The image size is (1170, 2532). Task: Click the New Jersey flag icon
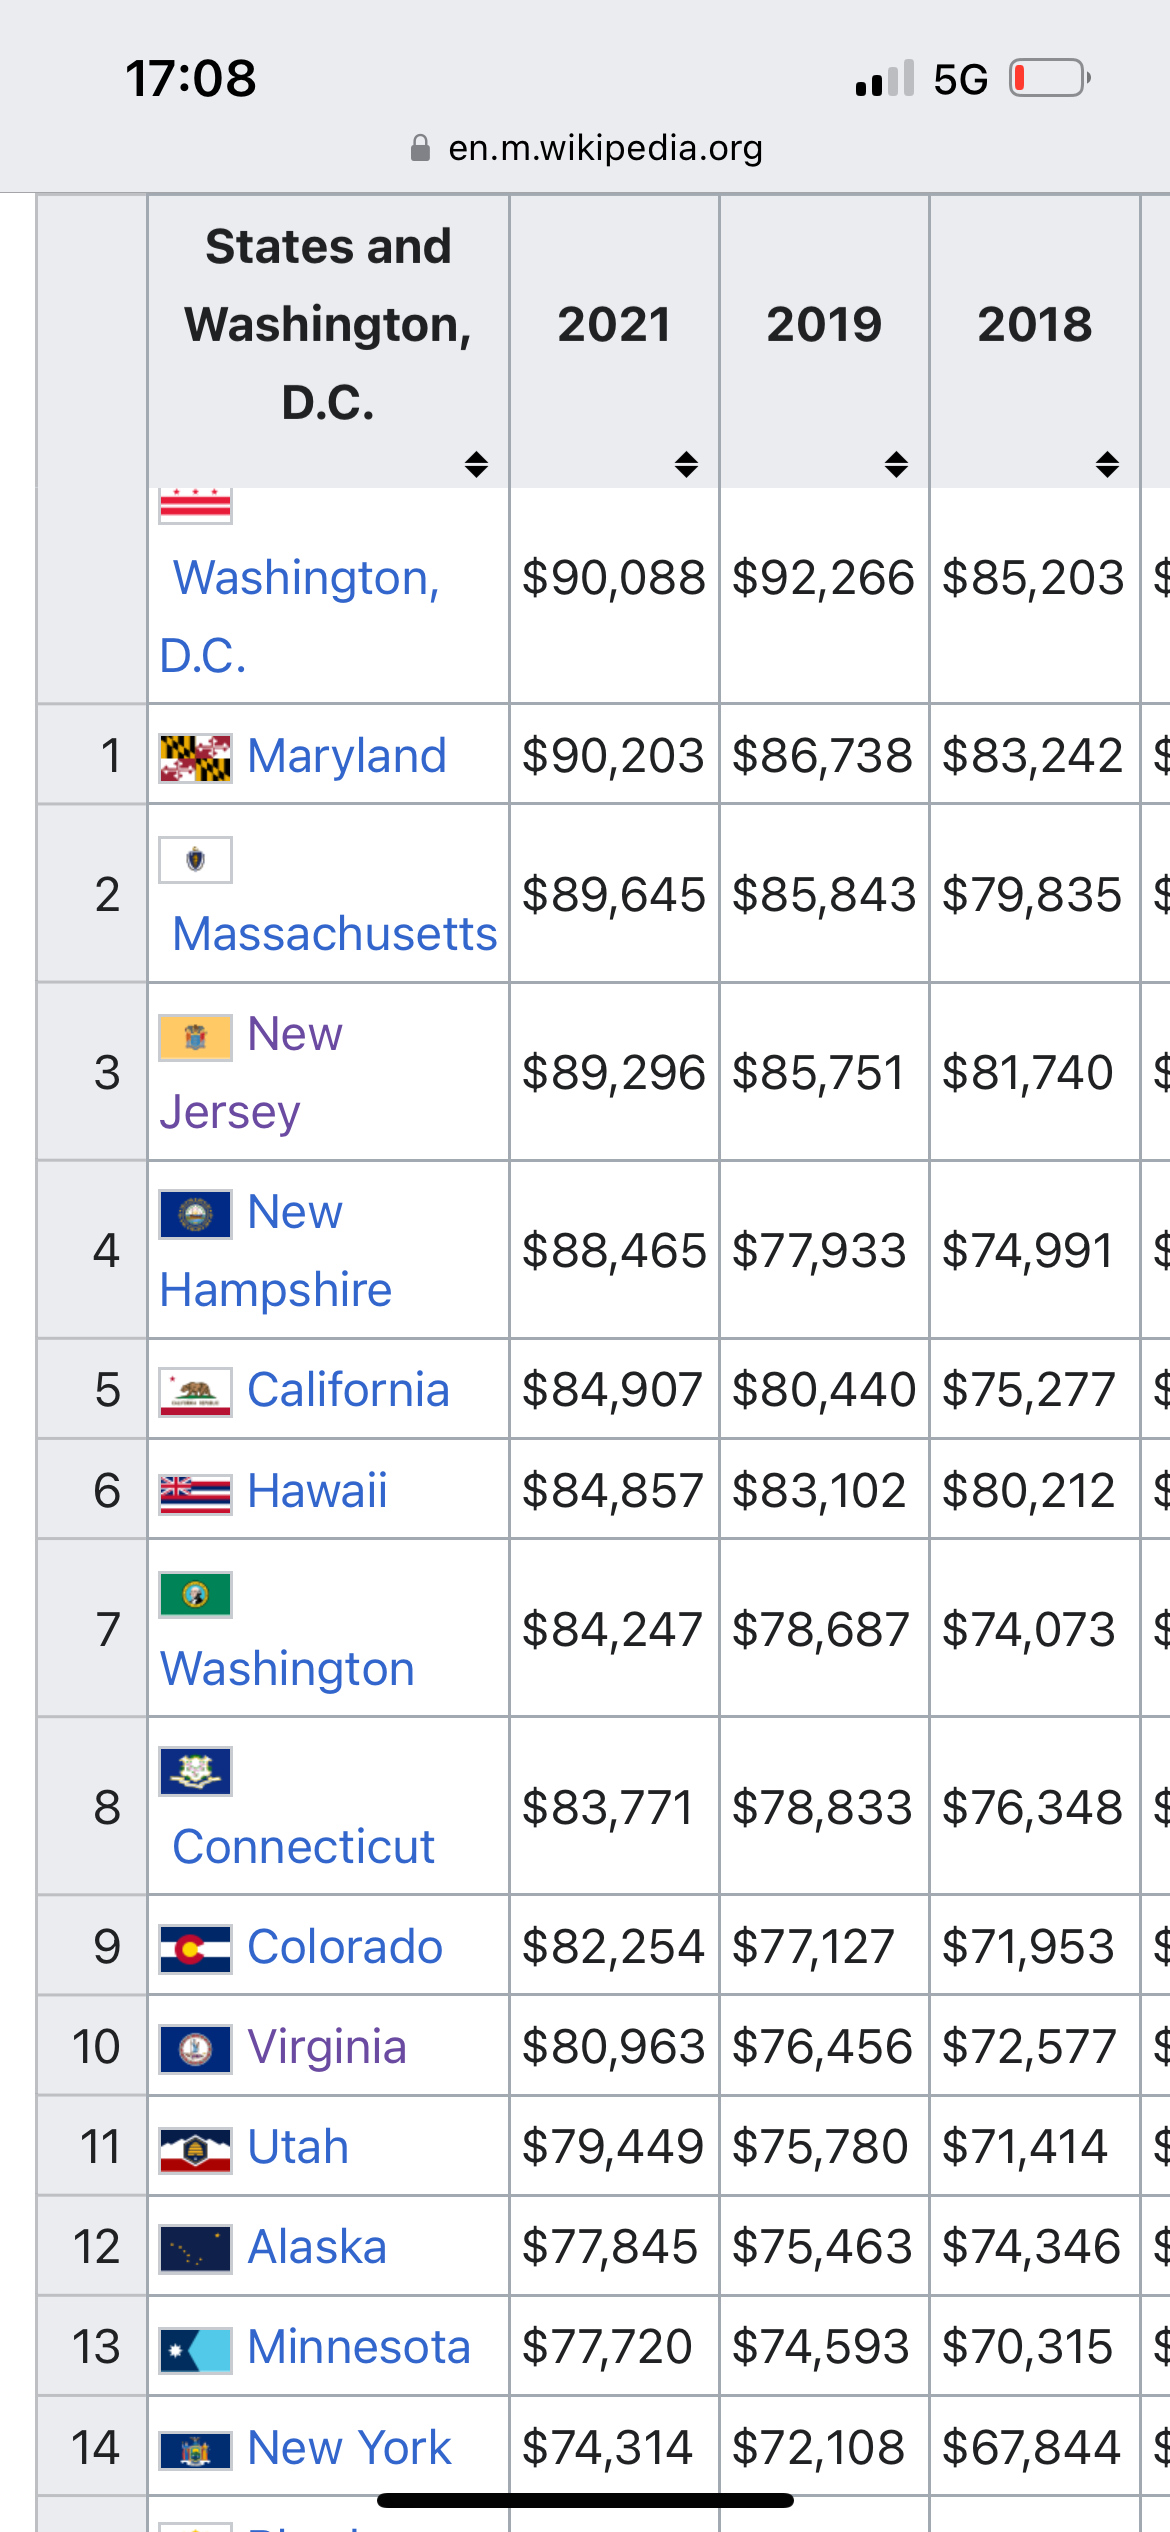click(x=195, y=1036)
